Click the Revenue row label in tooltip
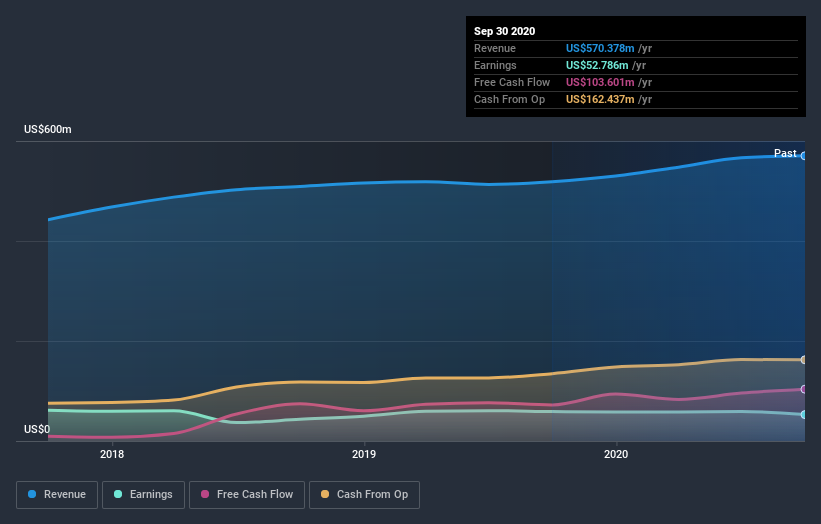 [495, 48]
